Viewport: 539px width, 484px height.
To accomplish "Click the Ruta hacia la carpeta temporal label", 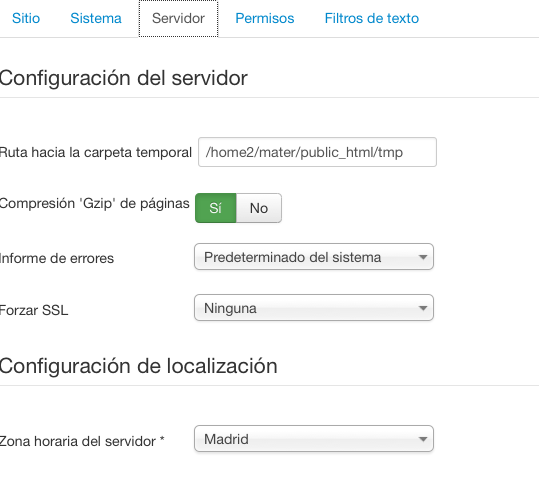I will point(96,152).
